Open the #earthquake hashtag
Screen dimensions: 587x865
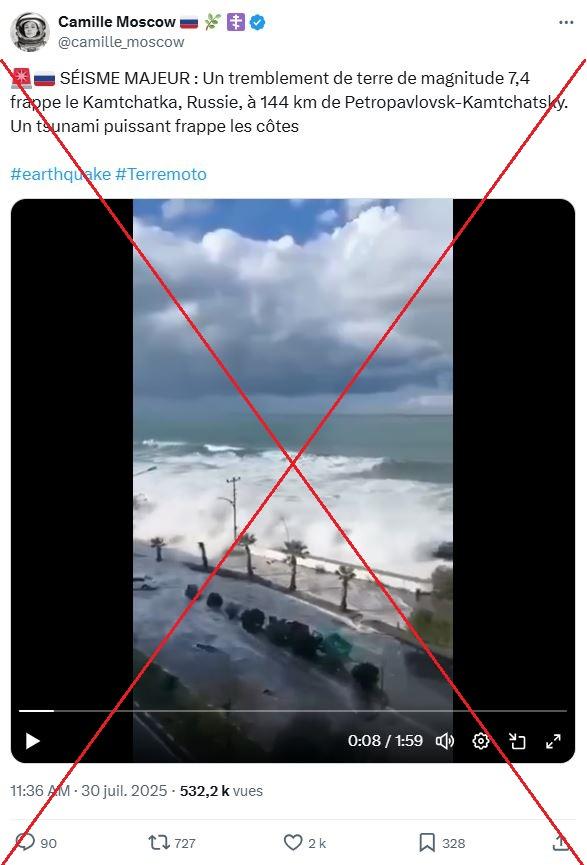[61, 174]
